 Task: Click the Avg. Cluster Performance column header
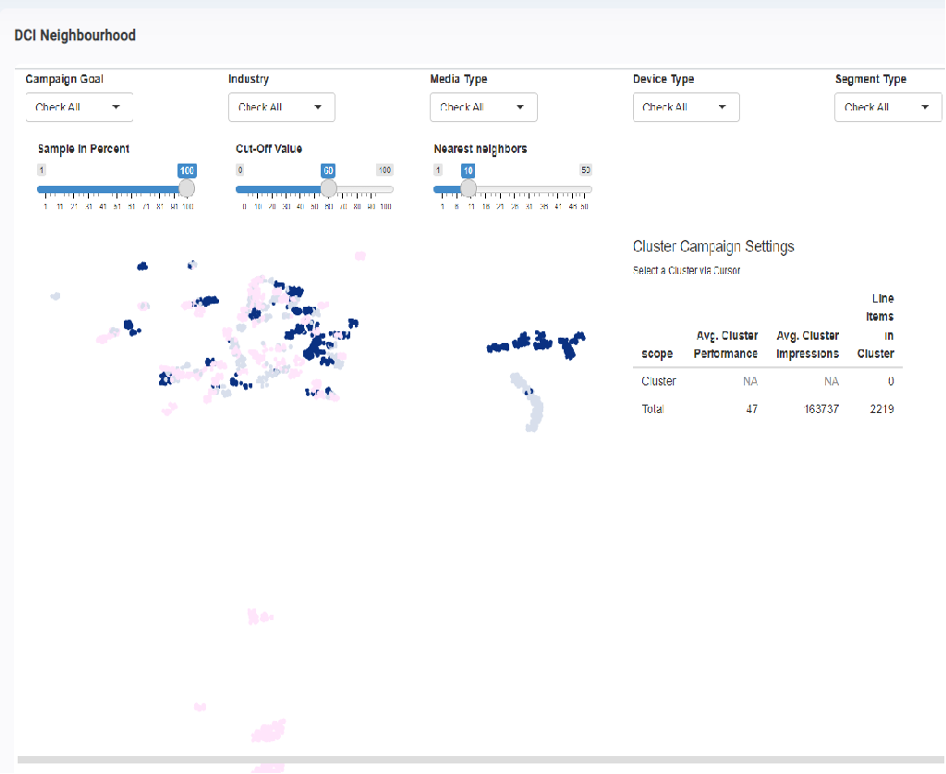click(725, 344)
